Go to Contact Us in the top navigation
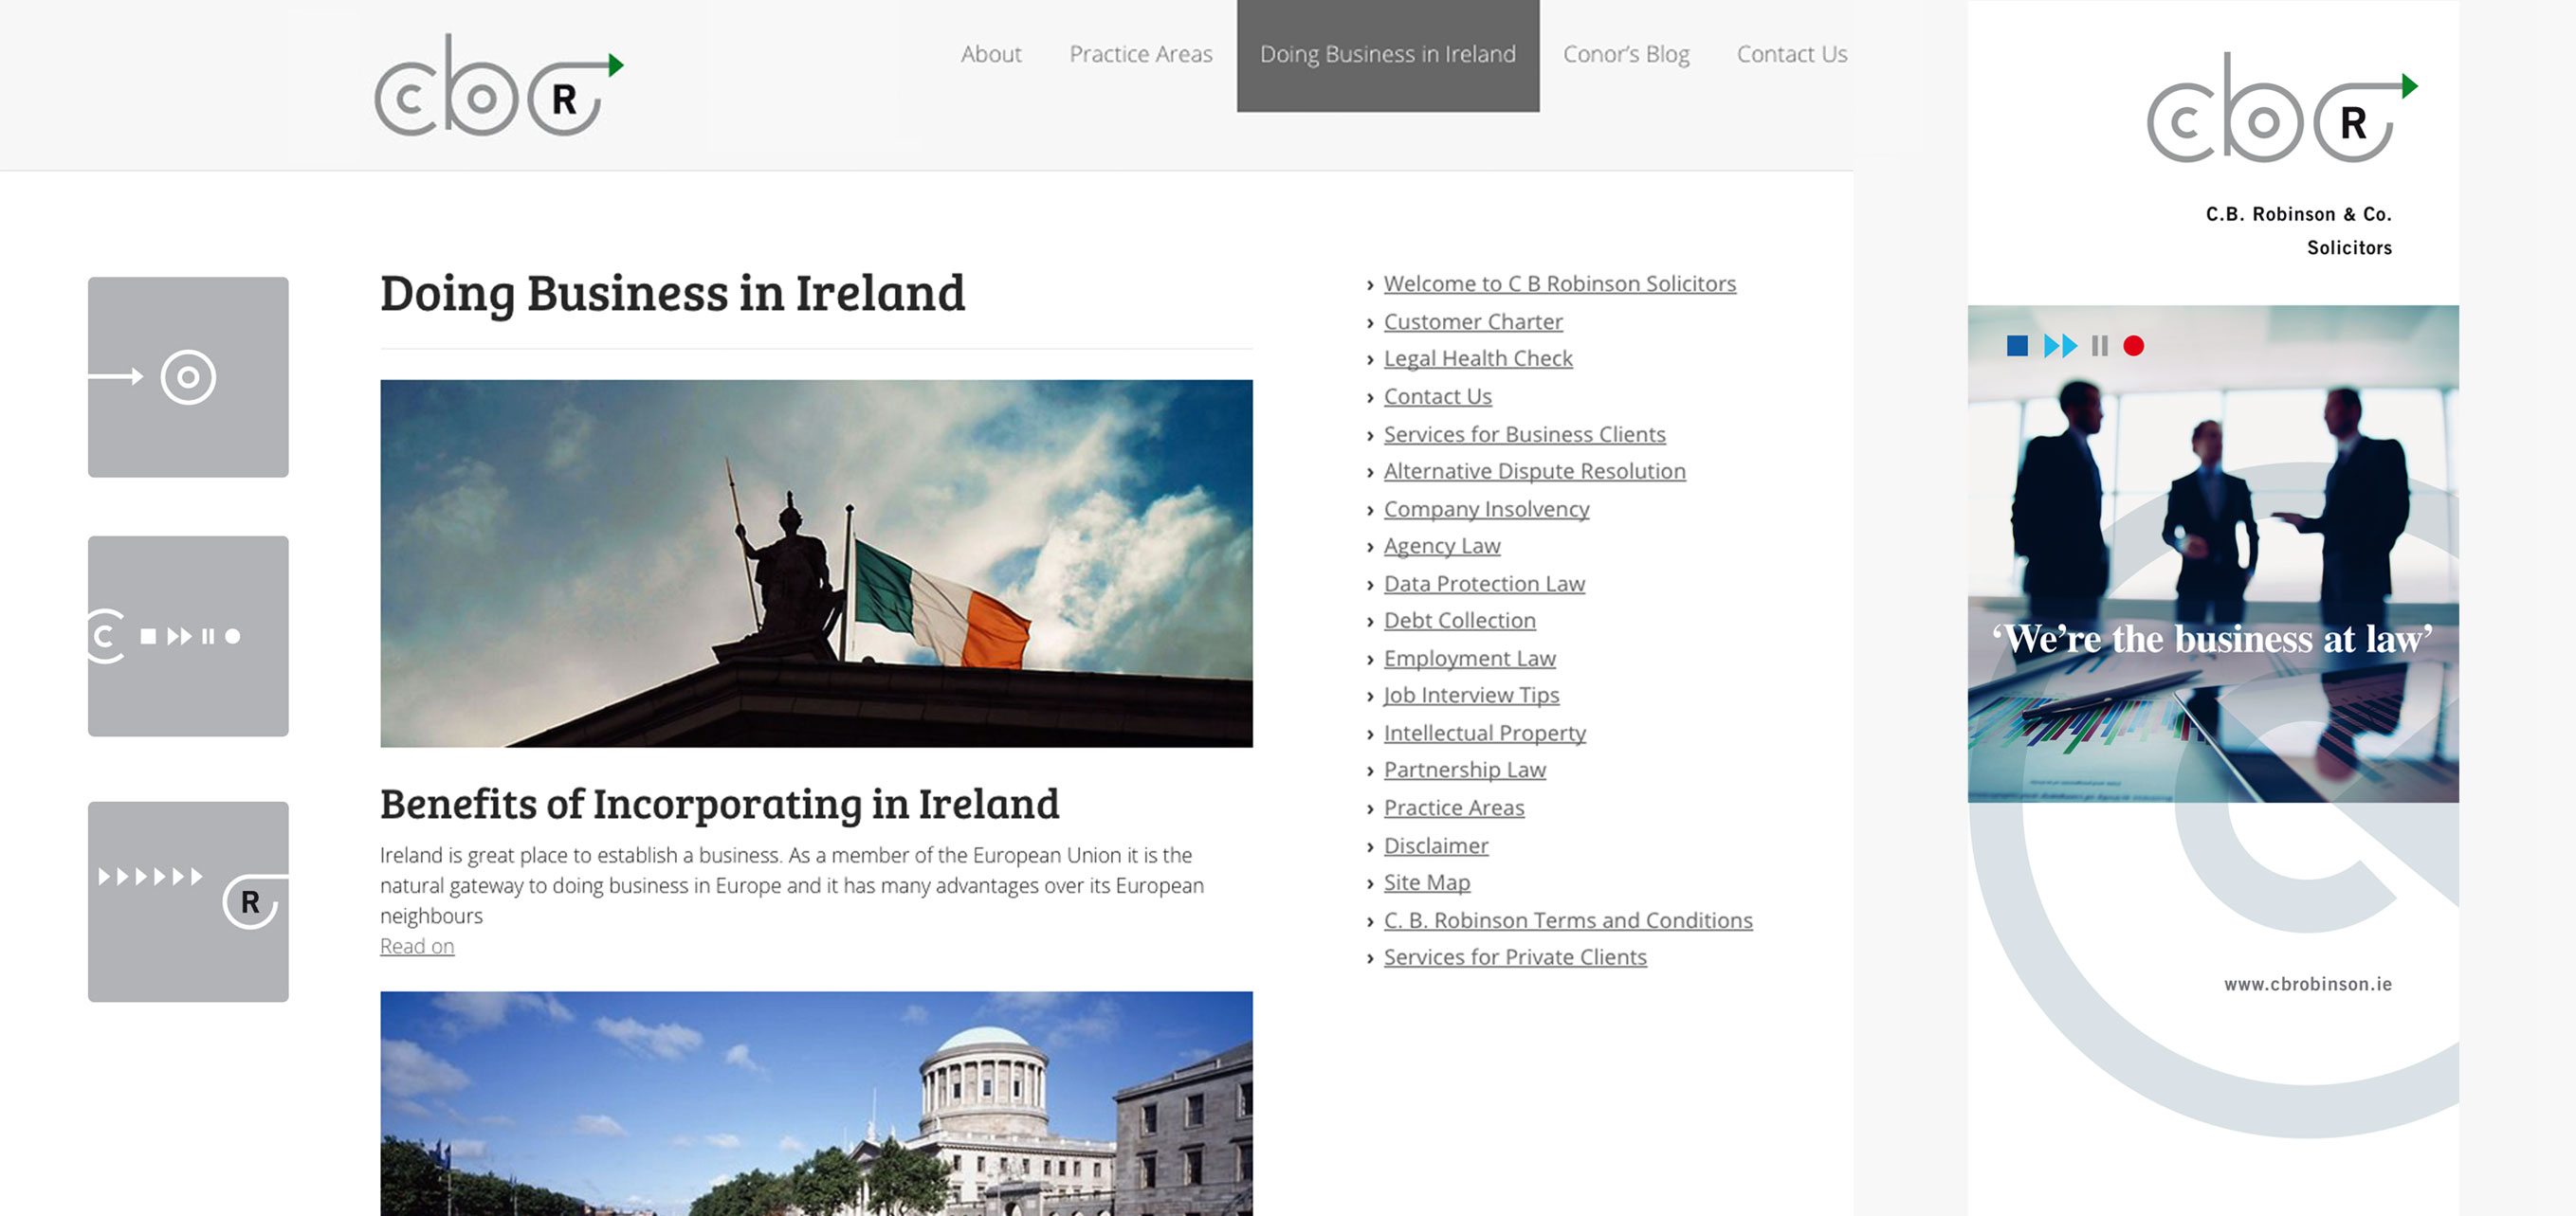Viewport: 2576px width, 1216px height. coord(1791,54)
